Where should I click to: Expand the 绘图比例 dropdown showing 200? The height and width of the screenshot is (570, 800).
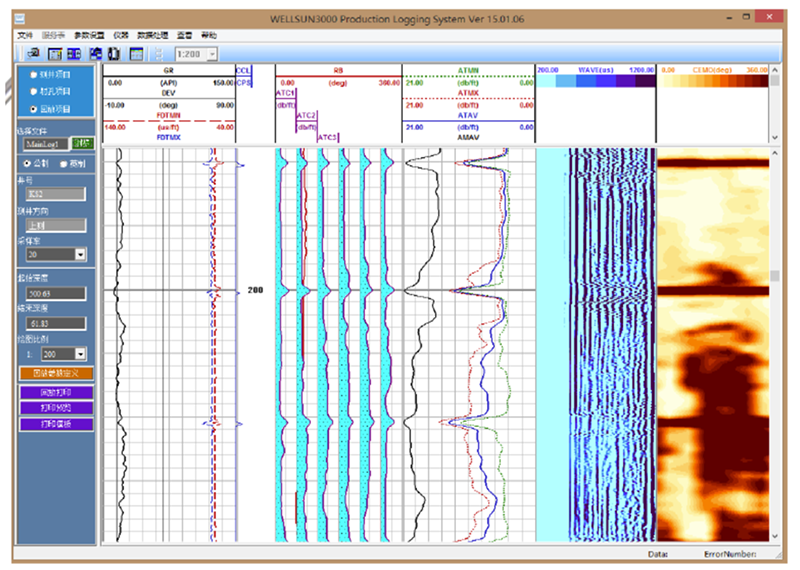81,354
